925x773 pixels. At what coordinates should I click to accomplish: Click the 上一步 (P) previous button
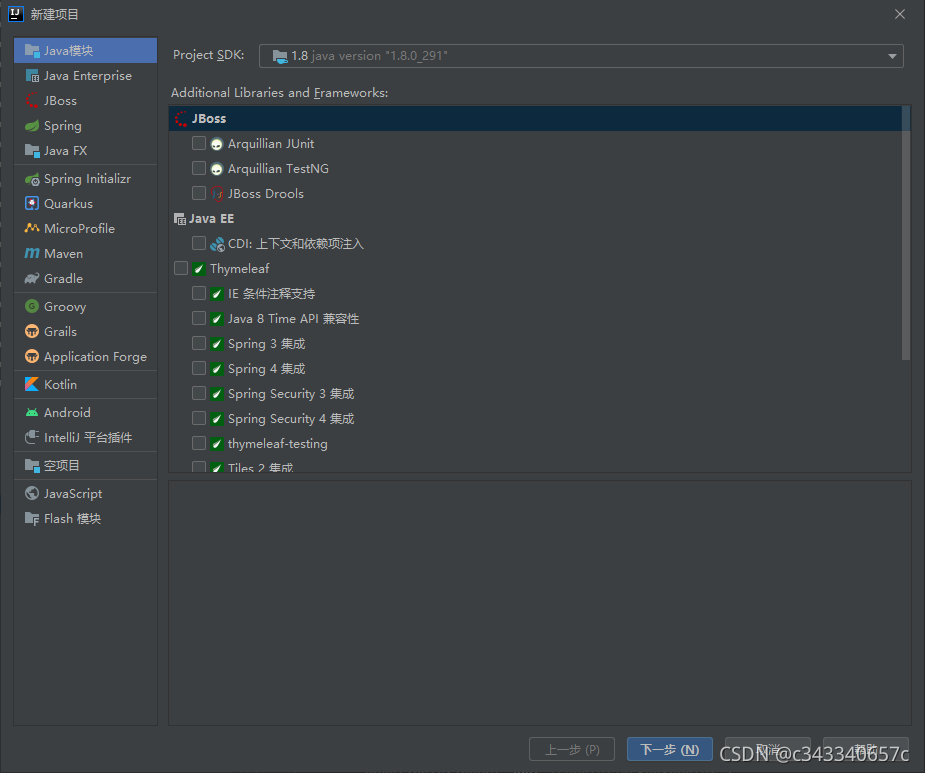click(572, 749)
